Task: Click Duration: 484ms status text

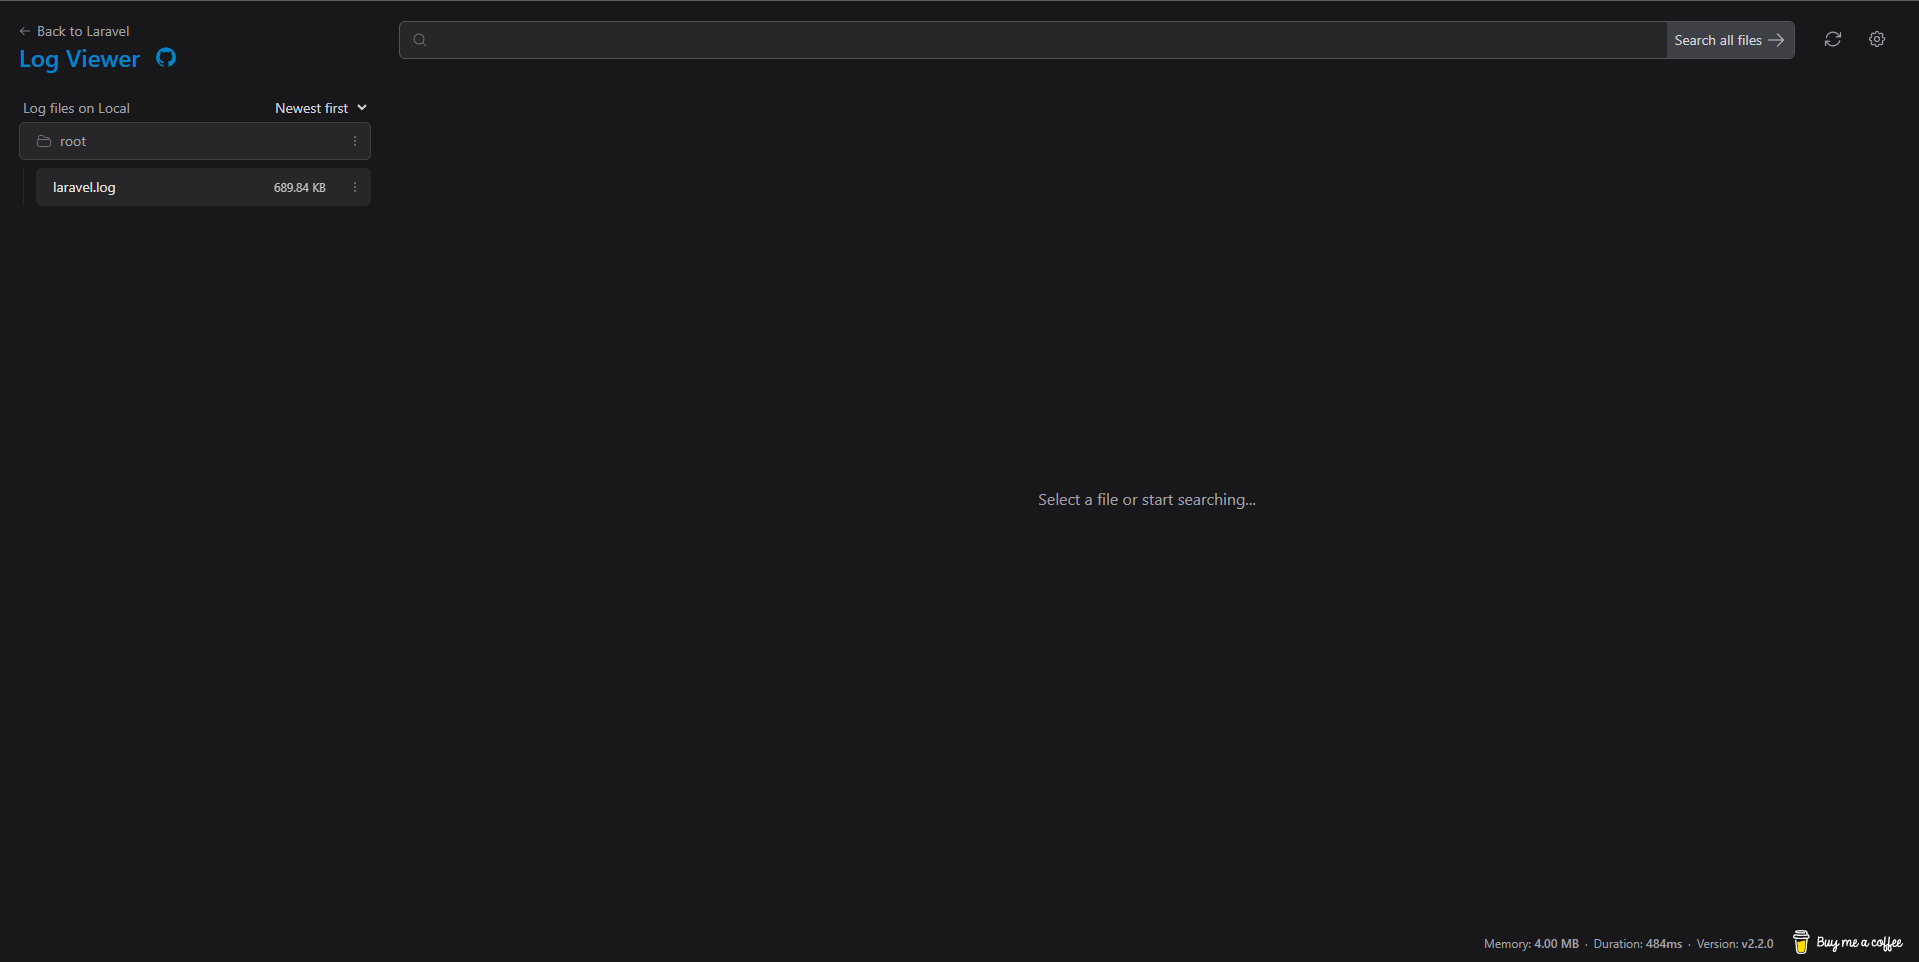Action: (1638, 944)
